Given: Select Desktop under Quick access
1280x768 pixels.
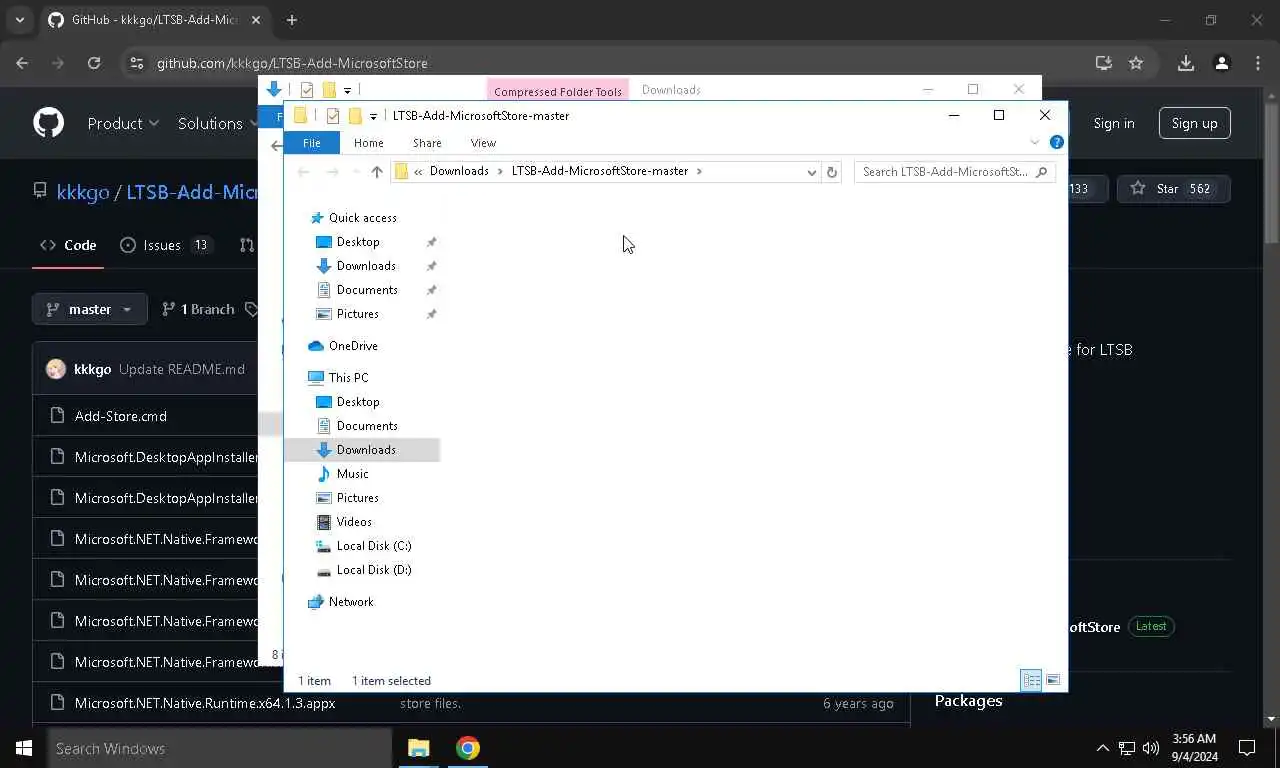Looking at the screenshot, I should (x=358, y=242).
